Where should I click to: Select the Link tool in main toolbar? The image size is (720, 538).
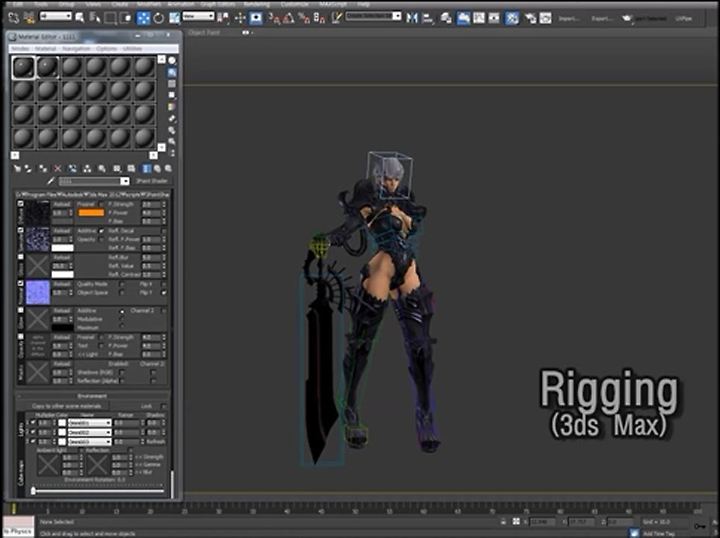14,18
